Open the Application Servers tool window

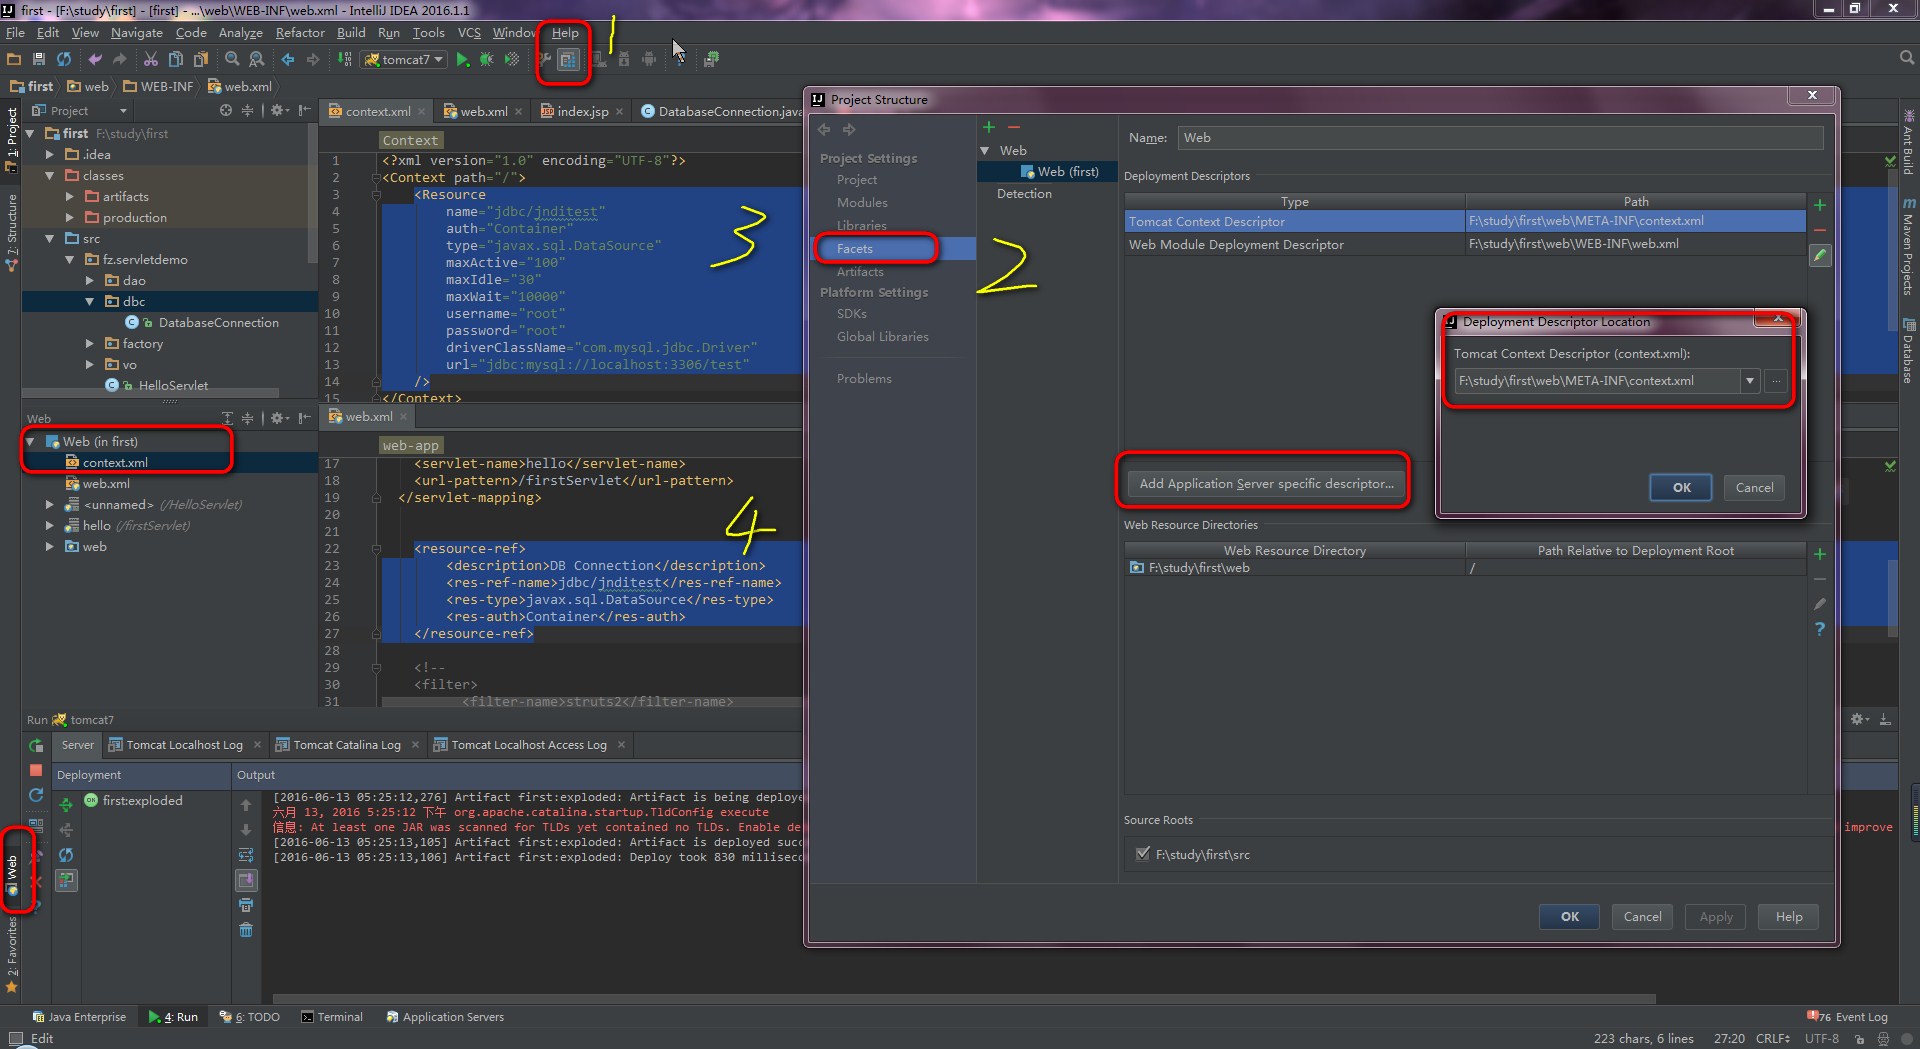(x=445, y=1017)
